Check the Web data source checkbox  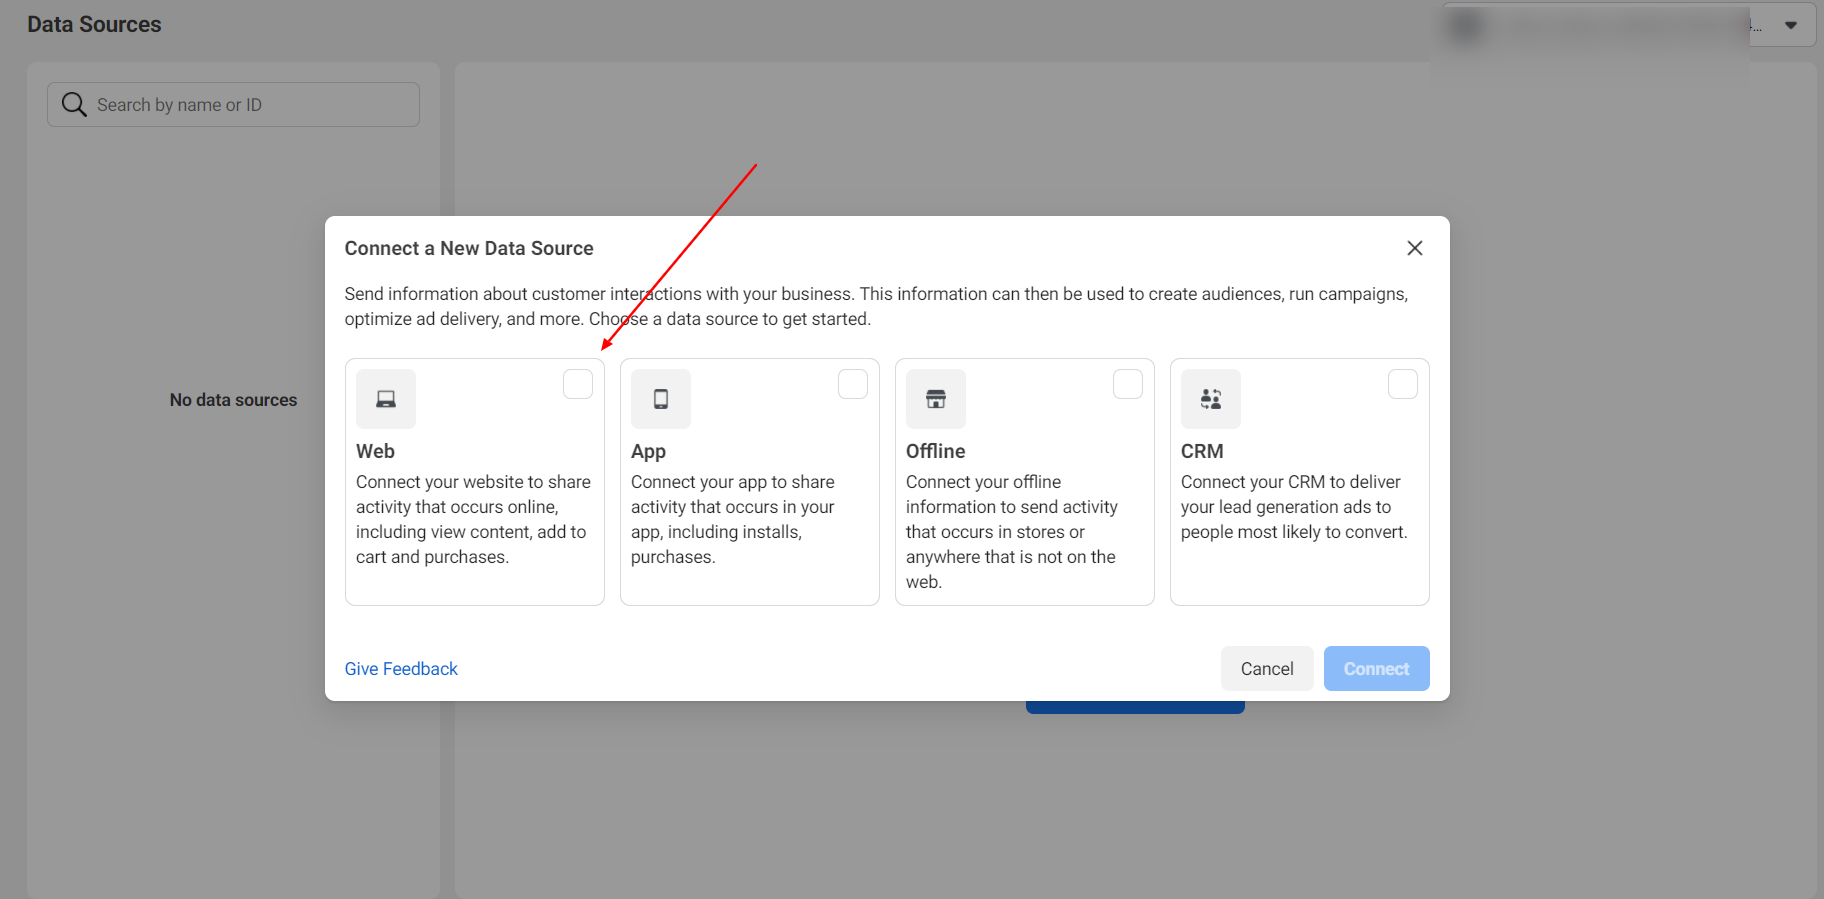tap(578, 384)
